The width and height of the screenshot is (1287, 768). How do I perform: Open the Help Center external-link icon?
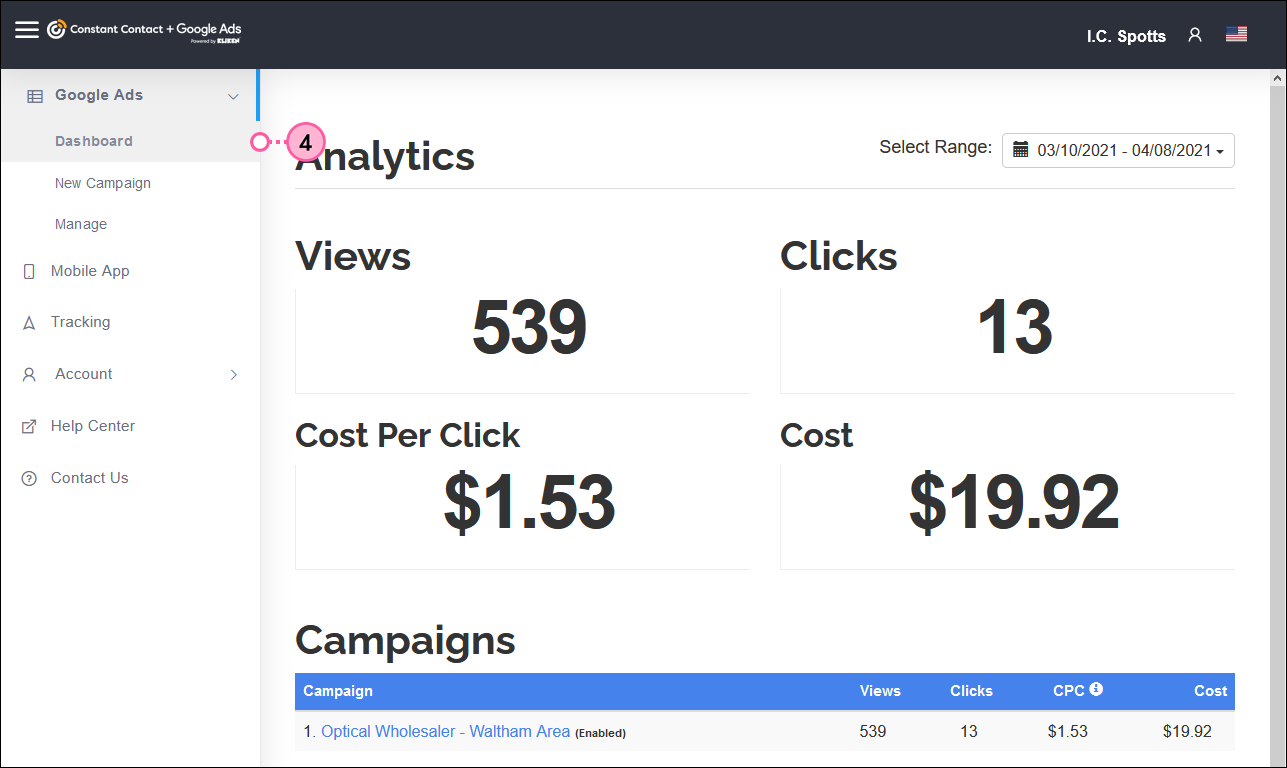pos(29,425)
